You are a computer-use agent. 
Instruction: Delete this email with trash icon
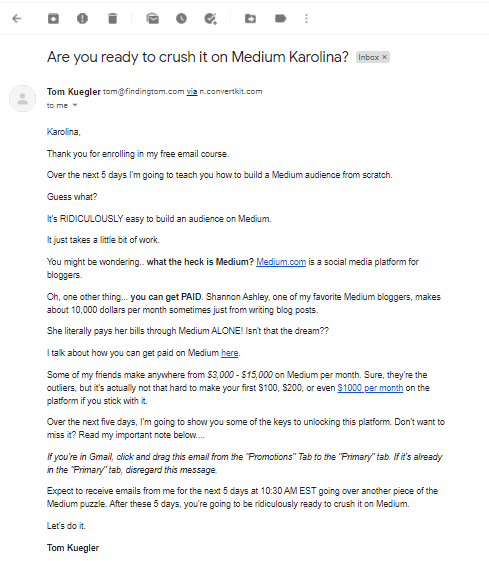click(x=113, y=18)
